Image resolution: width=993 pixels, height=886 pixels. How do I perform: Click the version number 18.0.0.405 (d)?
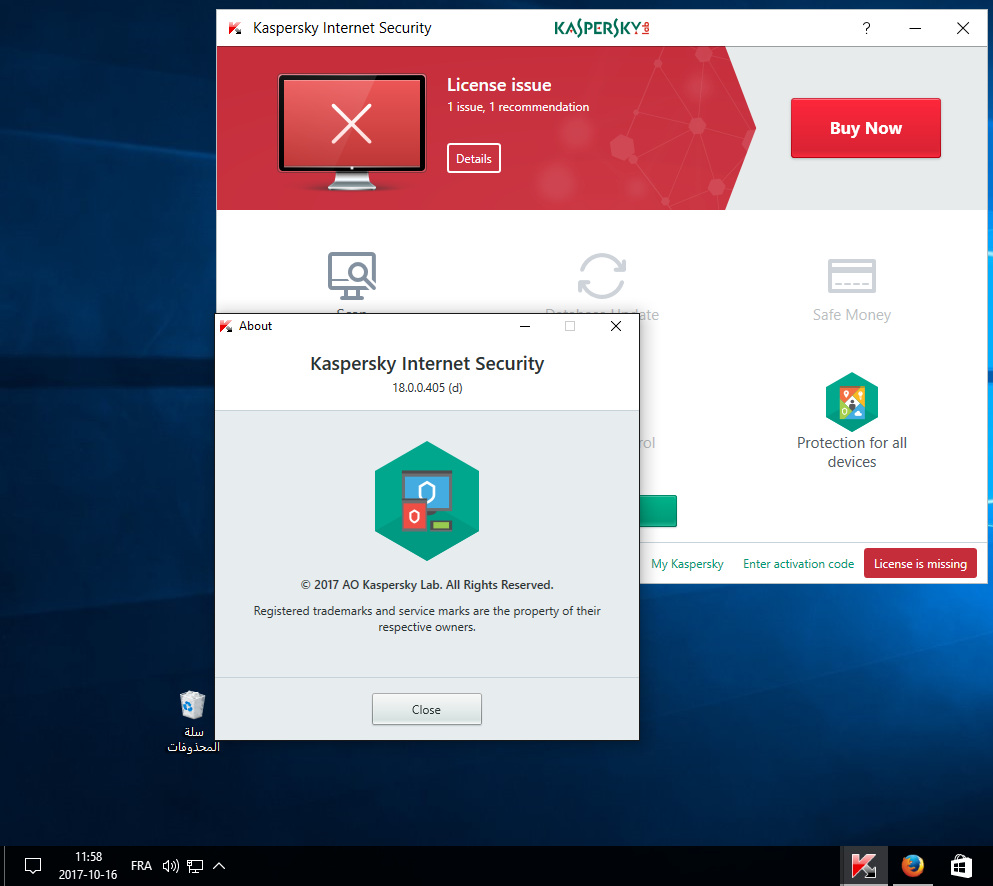pos(427,388)
